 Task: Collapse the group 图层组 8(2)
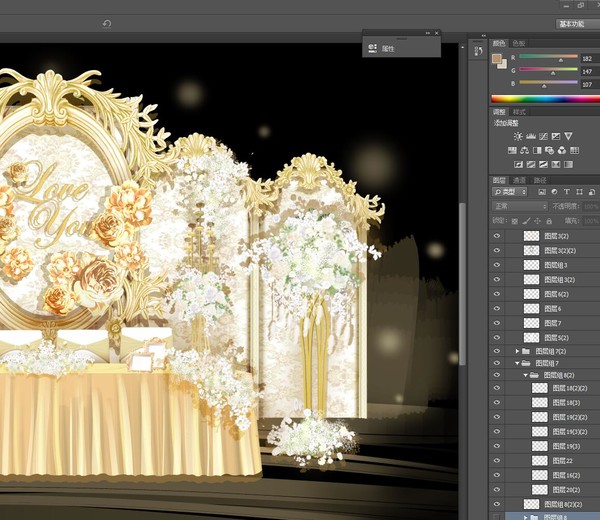click(x=526, y=375)
